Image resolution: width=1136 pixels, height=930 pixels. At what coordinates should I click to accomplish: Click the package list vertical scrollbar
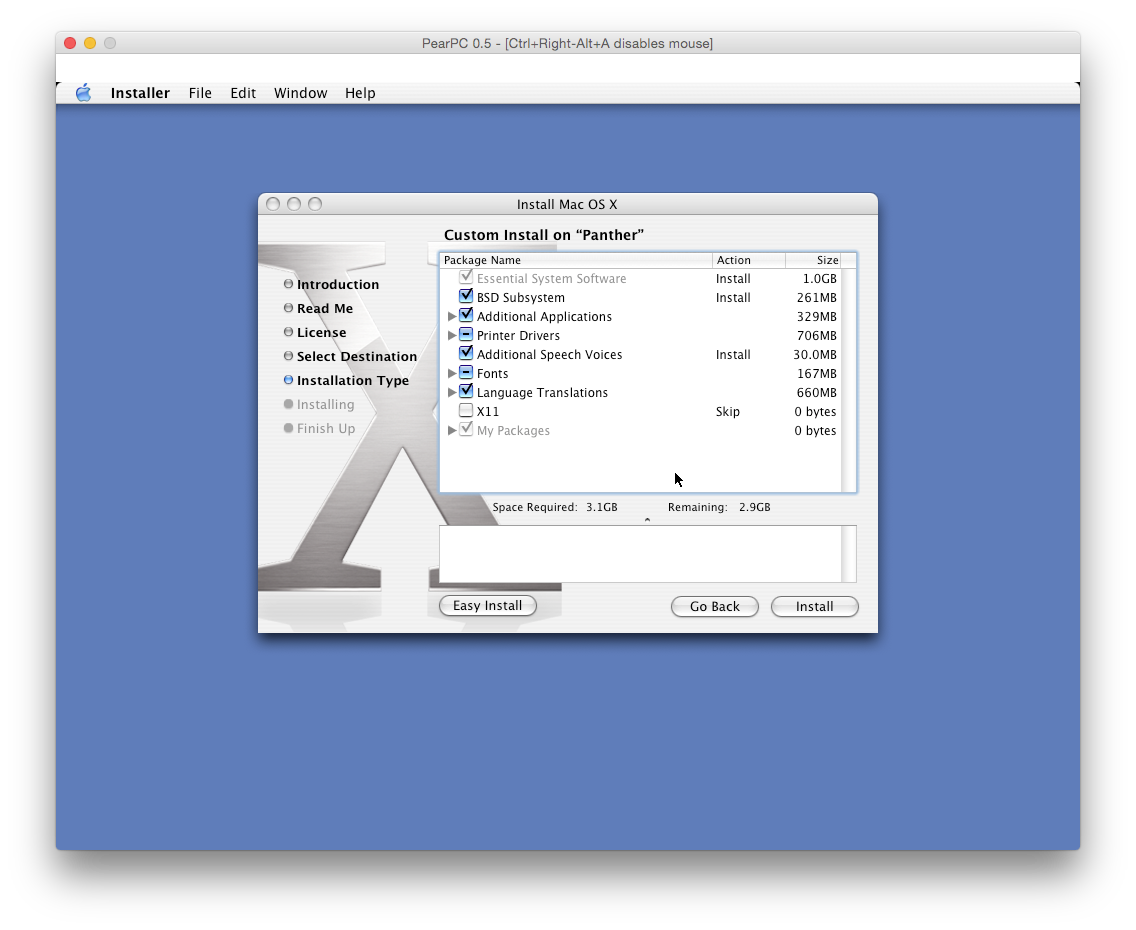click(x=848, y=380)
